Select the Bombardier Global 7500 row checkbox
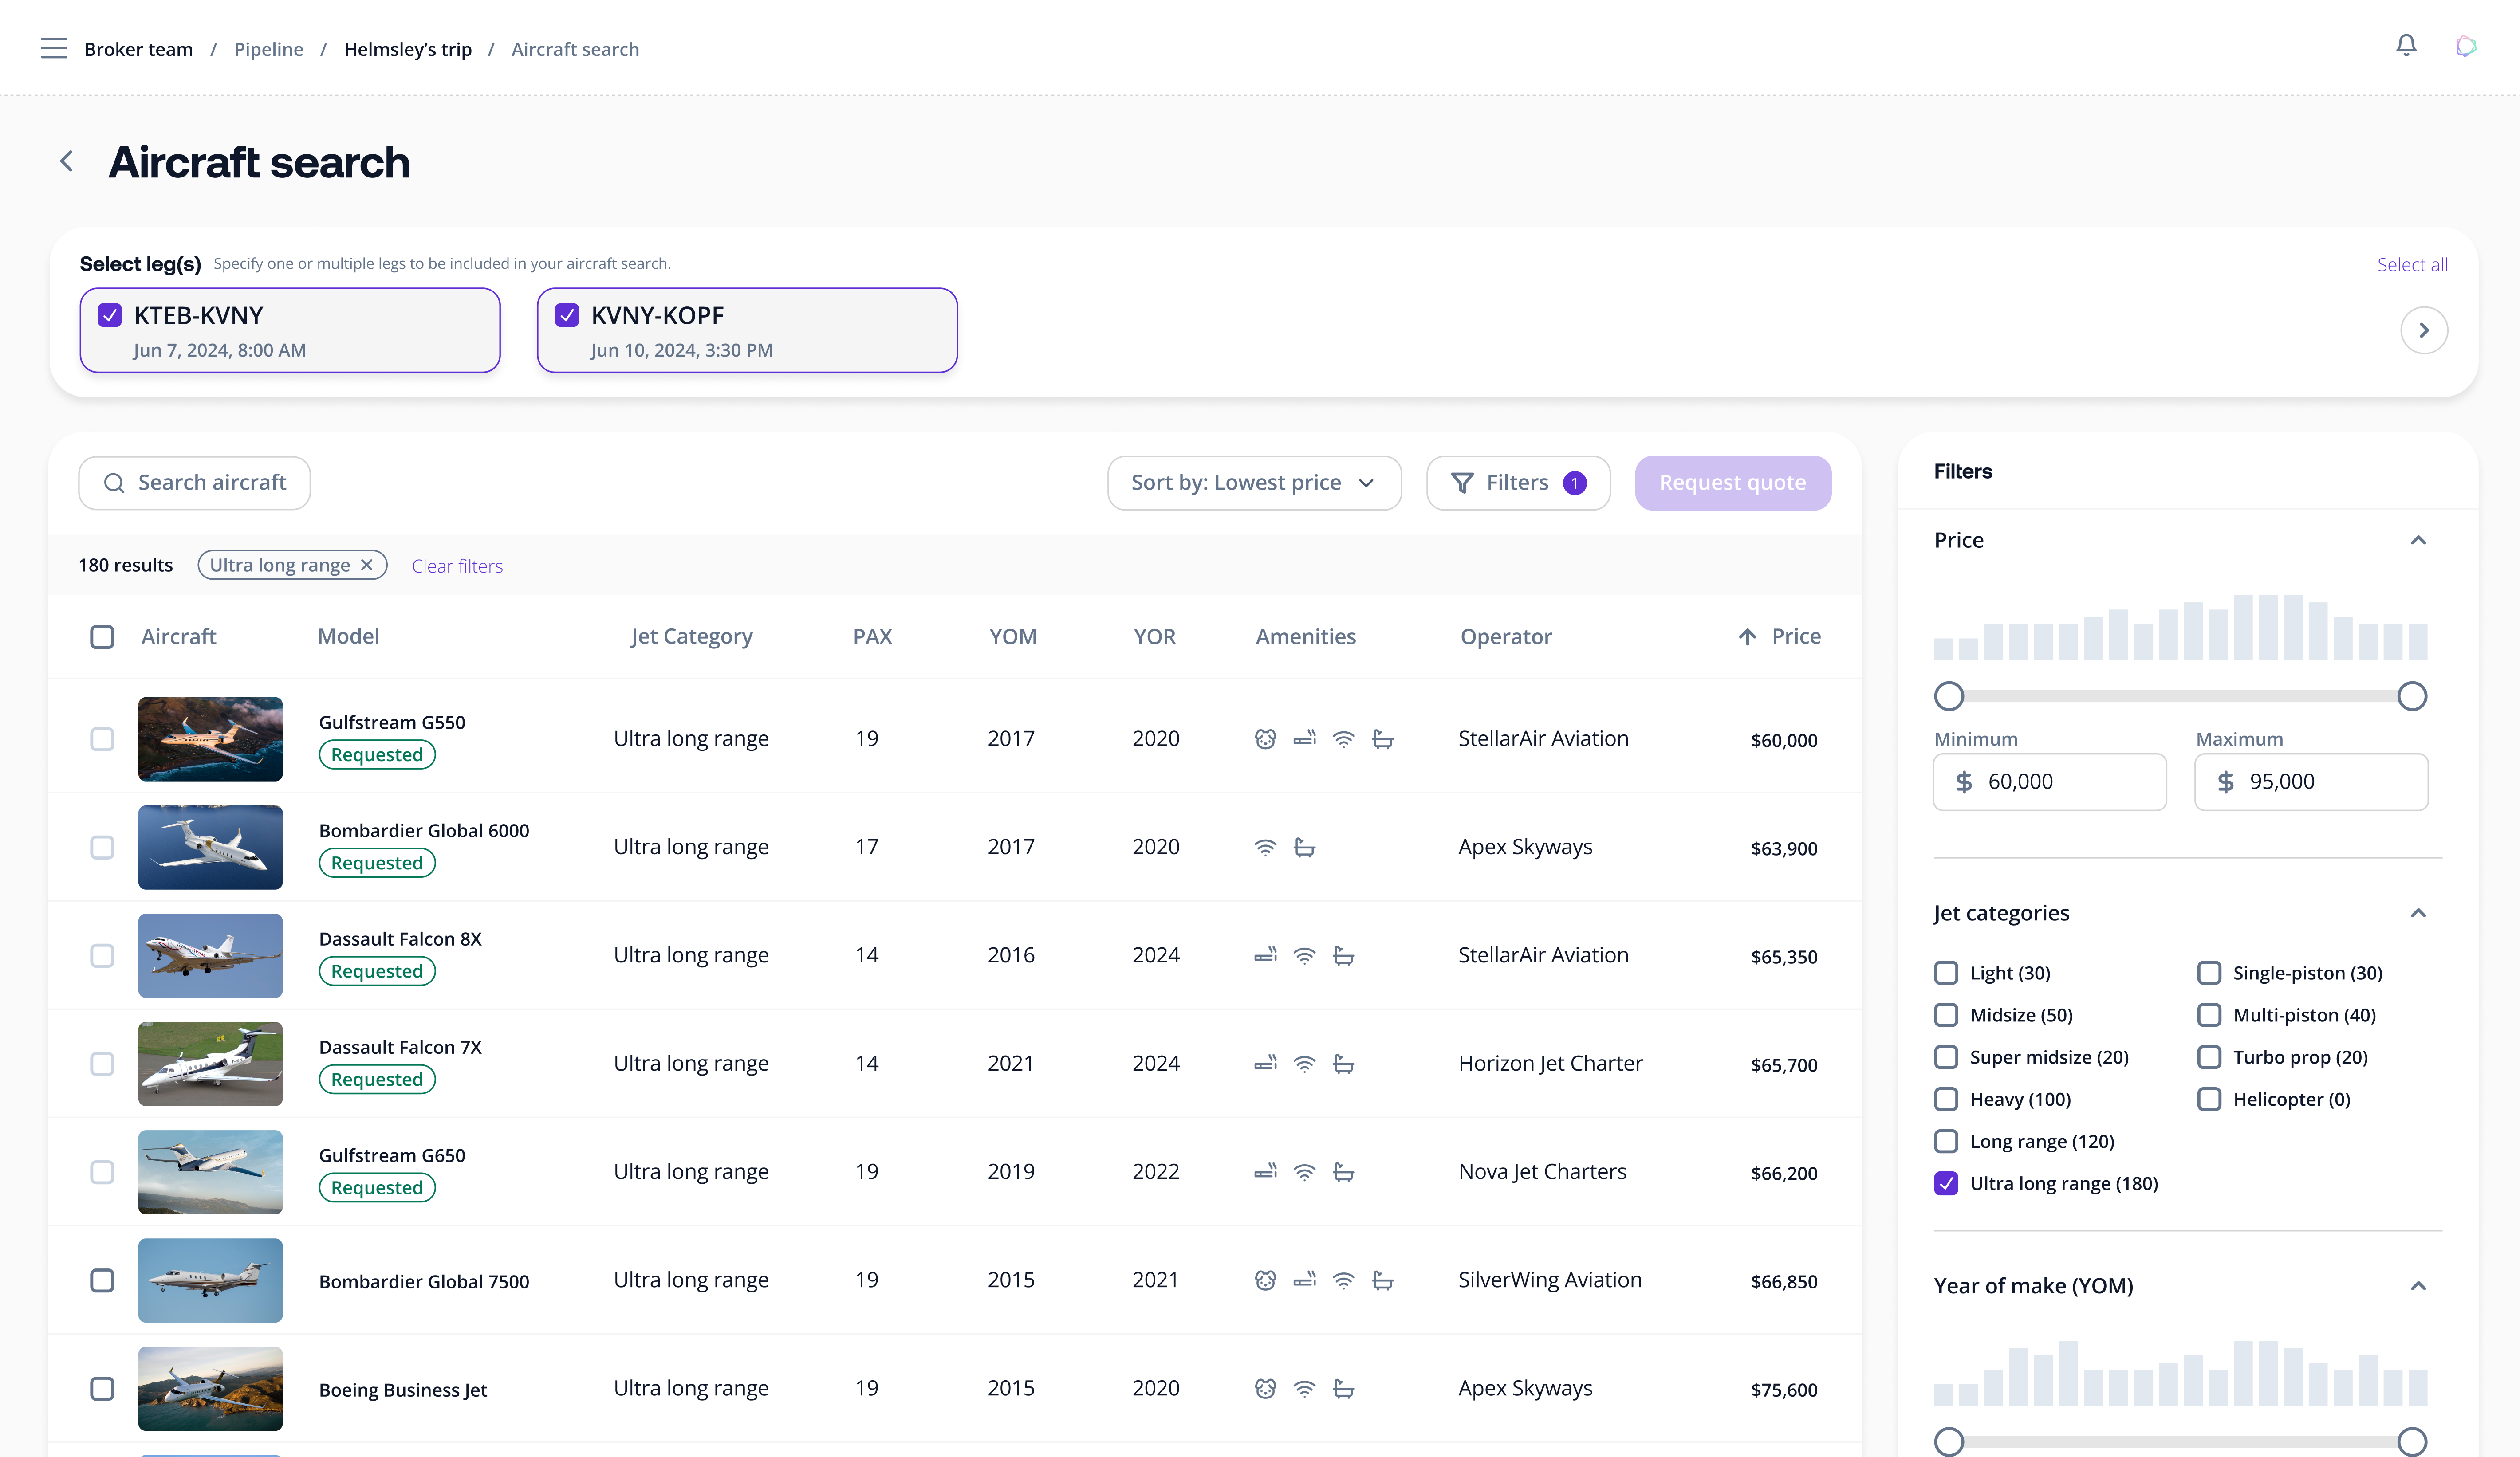 tap(102, 1280)
